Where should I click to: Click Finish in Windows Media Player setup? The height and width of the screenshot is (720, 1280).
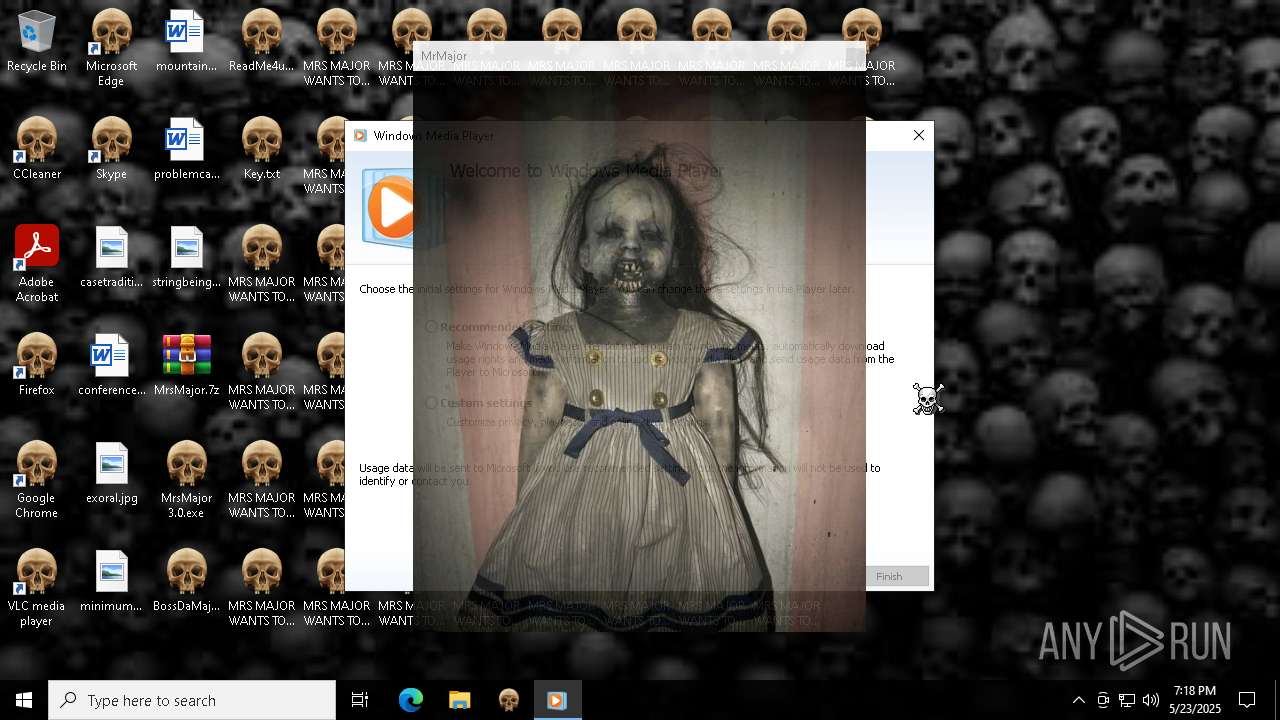pyautogui.click(x=889, y=576)
